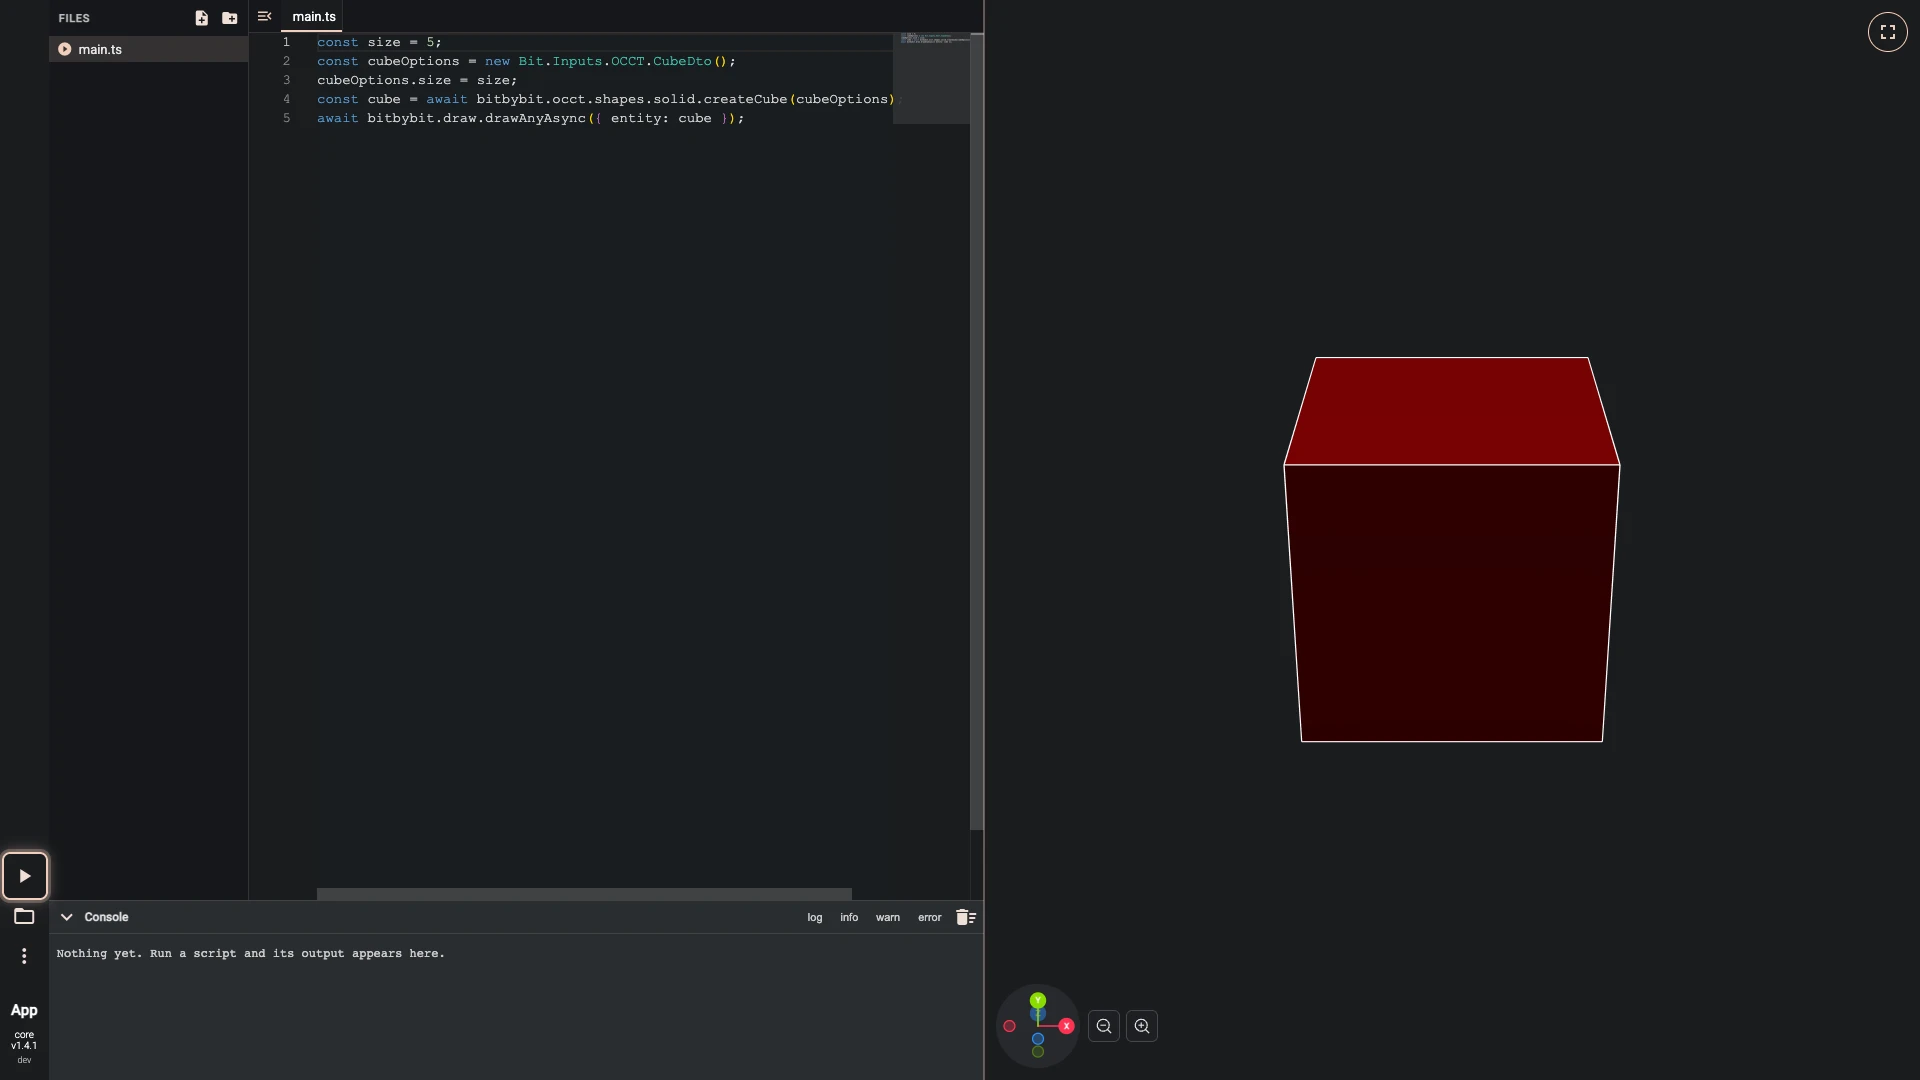The image size is (1920, 1080).
Task: Select main.ts in the files list
Action: coord(148,49)
